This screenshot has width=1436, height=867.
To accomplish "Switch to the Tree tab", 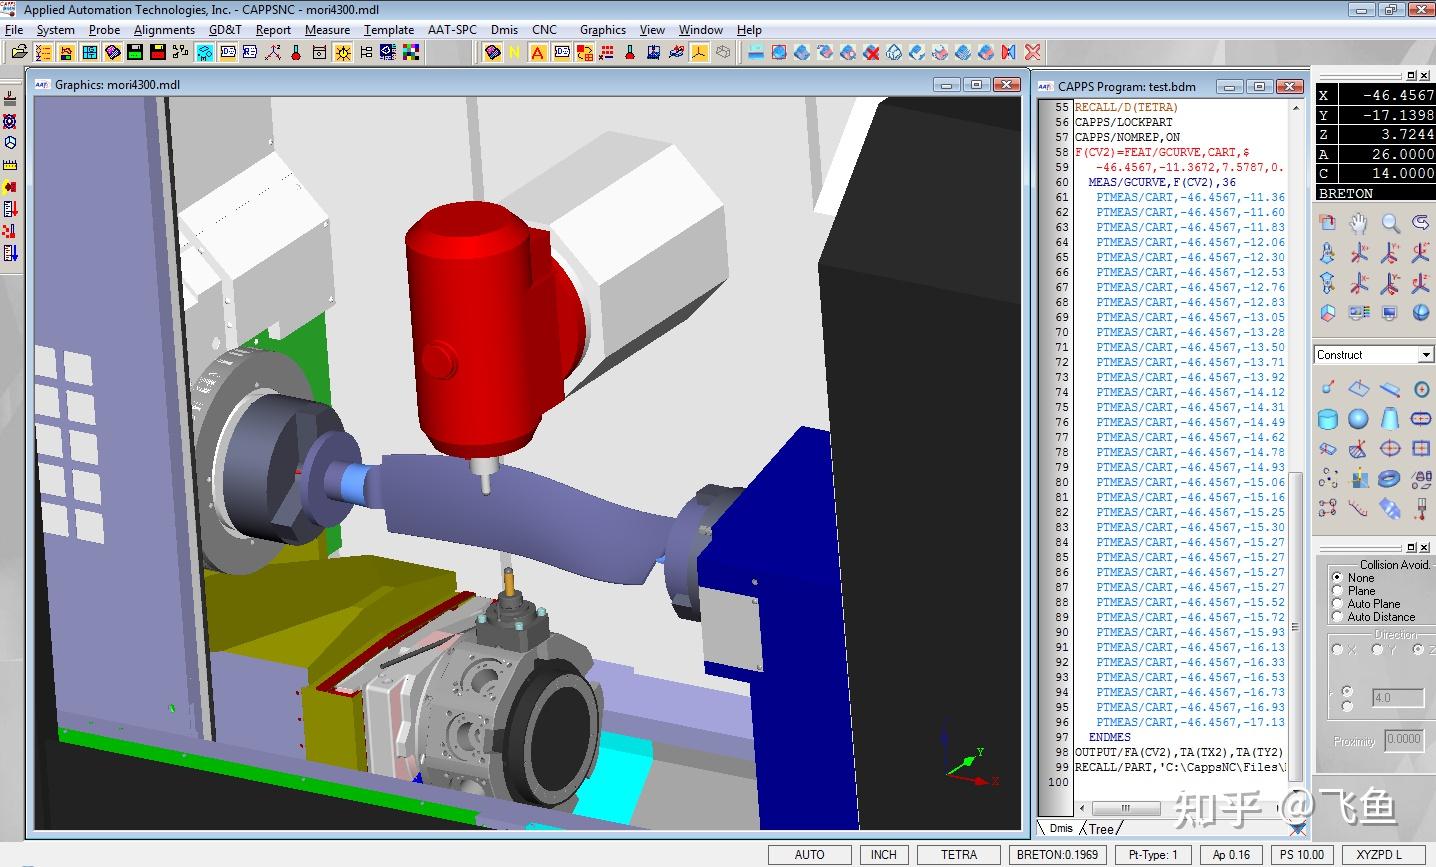I will pyautogui.click(x=1101, y=828).
